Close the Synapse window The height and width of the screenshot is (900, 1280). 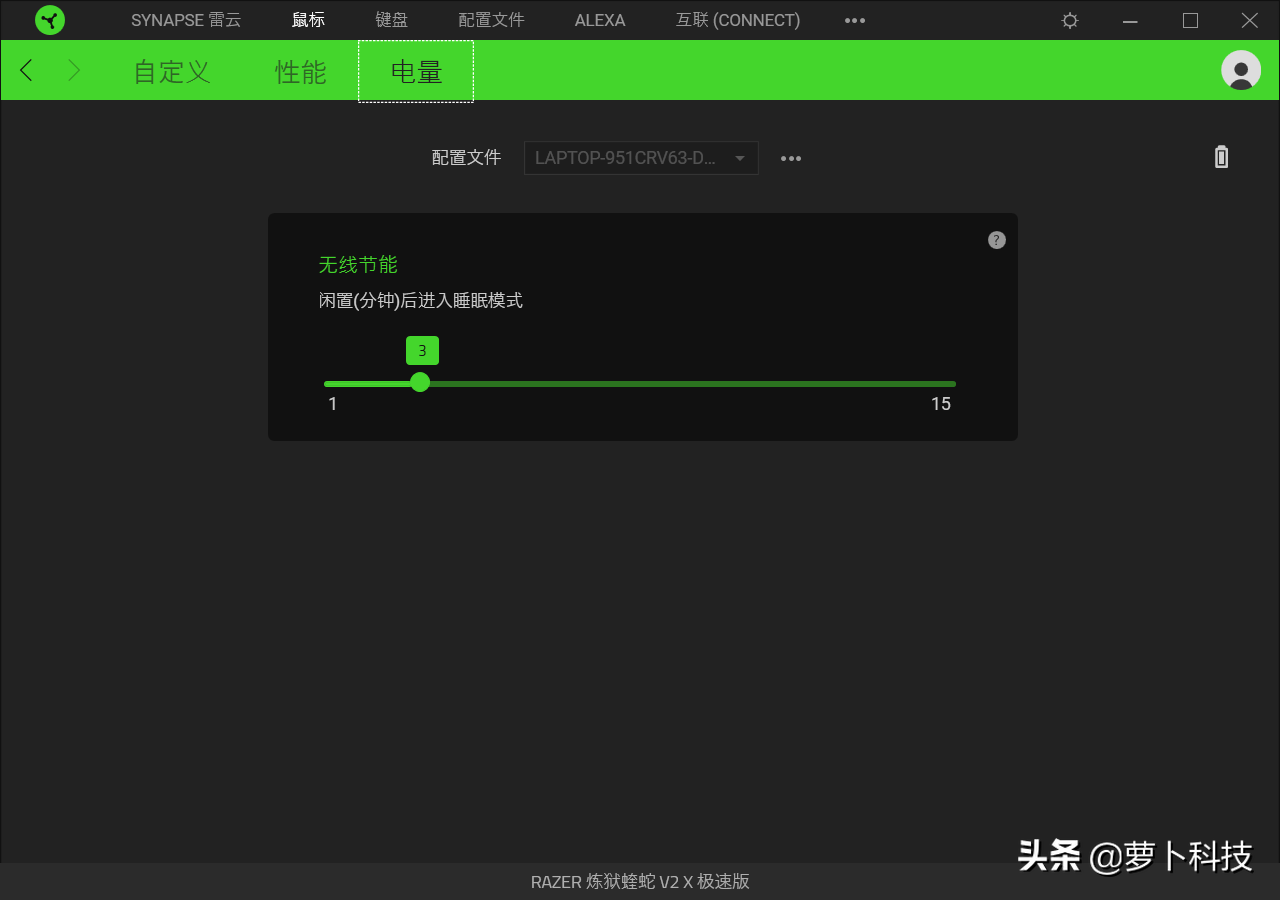pyautogui.click(x=1250, y=20)
